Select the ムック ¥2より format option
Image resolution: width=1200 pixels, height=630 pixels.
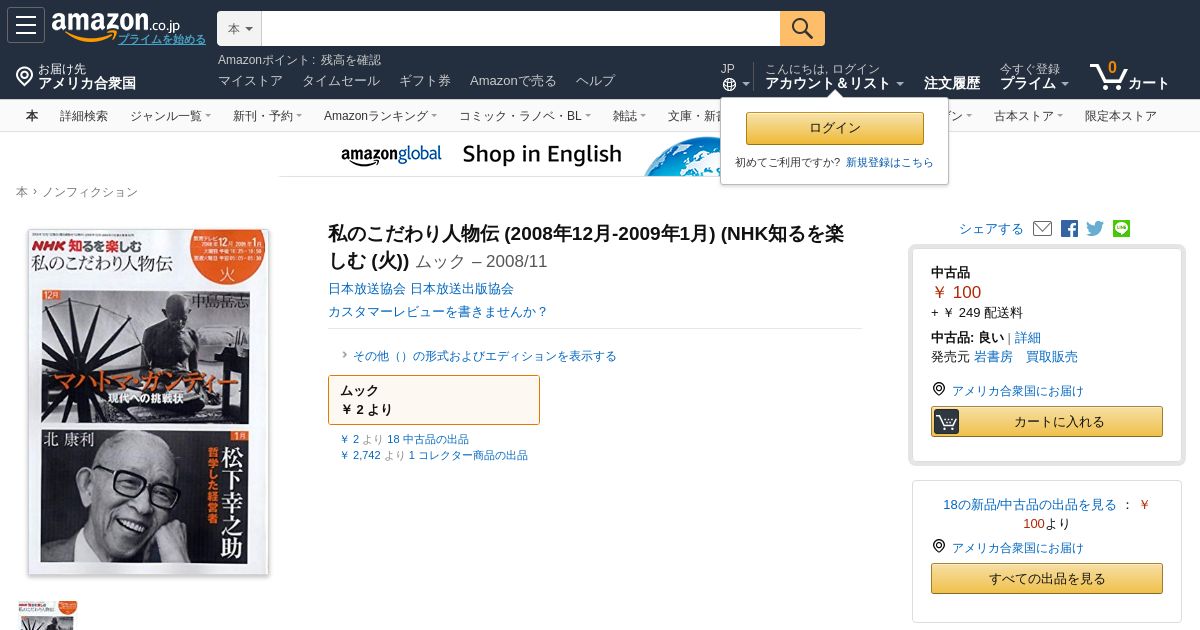pos(434,400)
